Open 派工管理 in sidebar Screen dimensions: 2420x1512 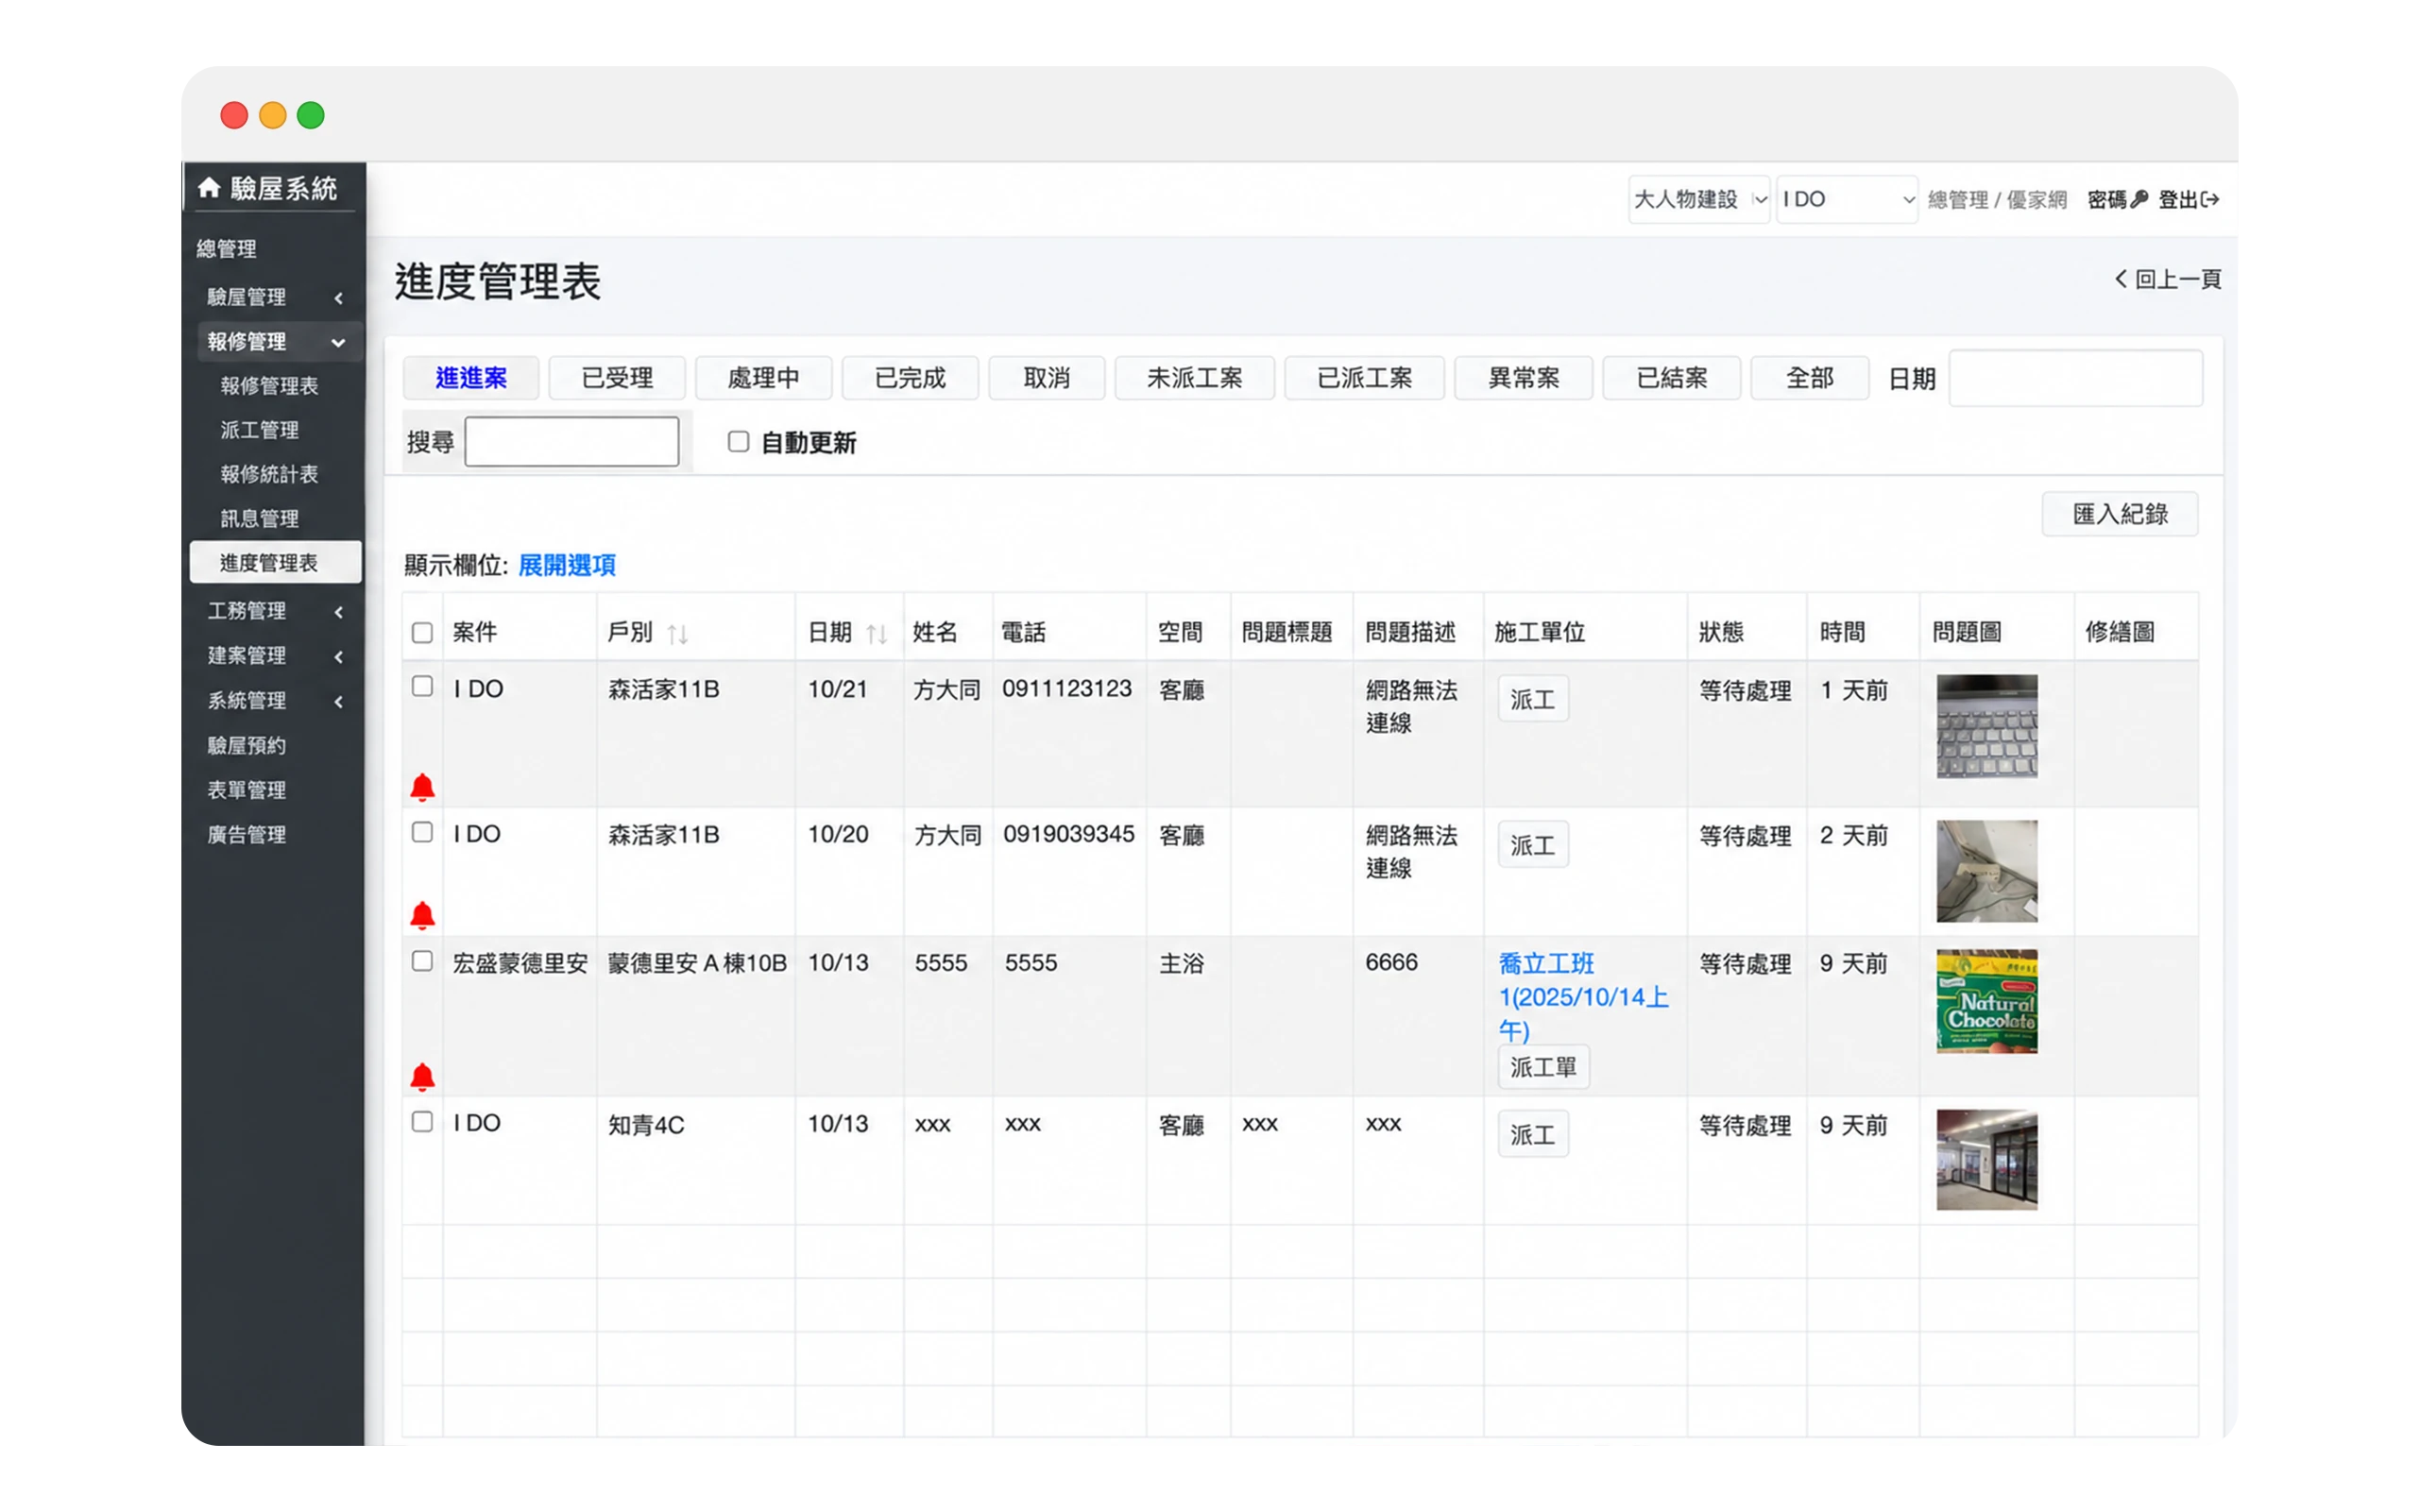coord(259,430)
